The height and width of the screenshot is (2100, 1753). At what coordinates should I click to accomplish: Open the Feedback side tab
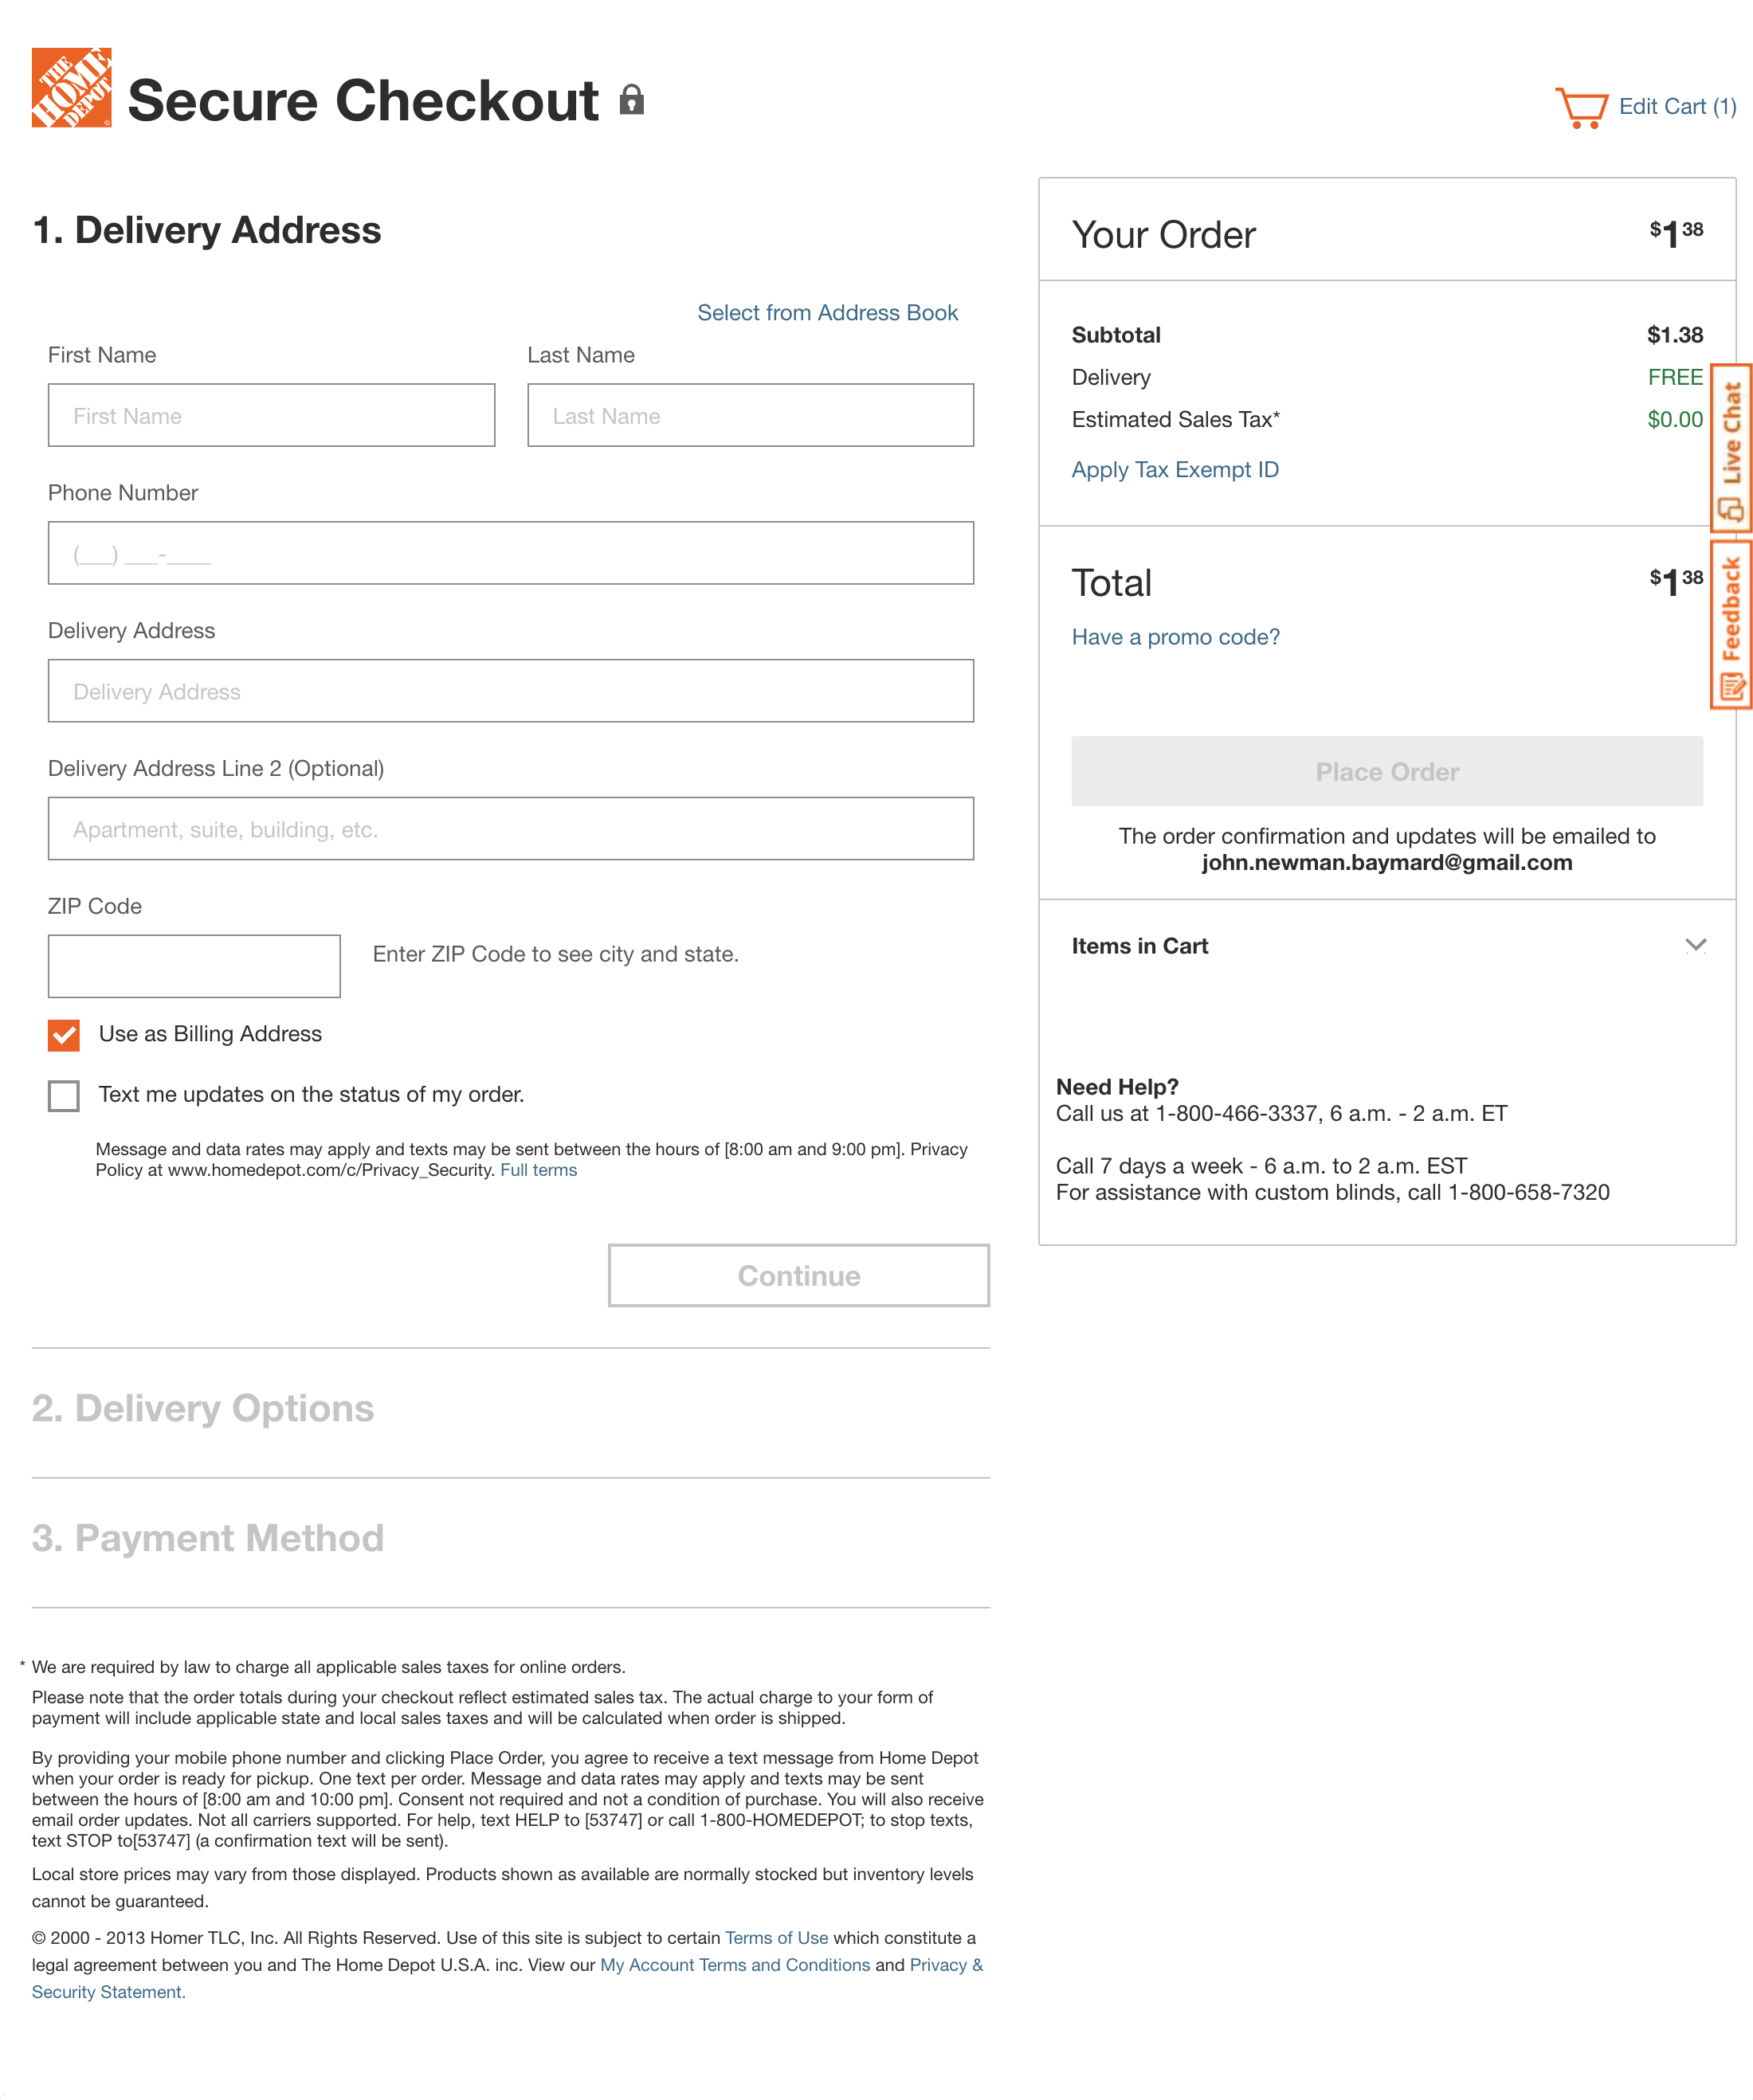coord(1731,625)
